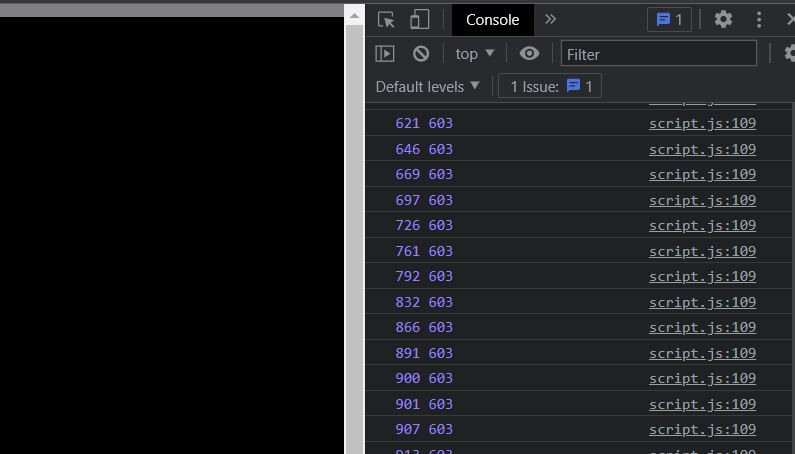Open the Console tab
Screen dimensions: 795x454
tap(492, 20)
